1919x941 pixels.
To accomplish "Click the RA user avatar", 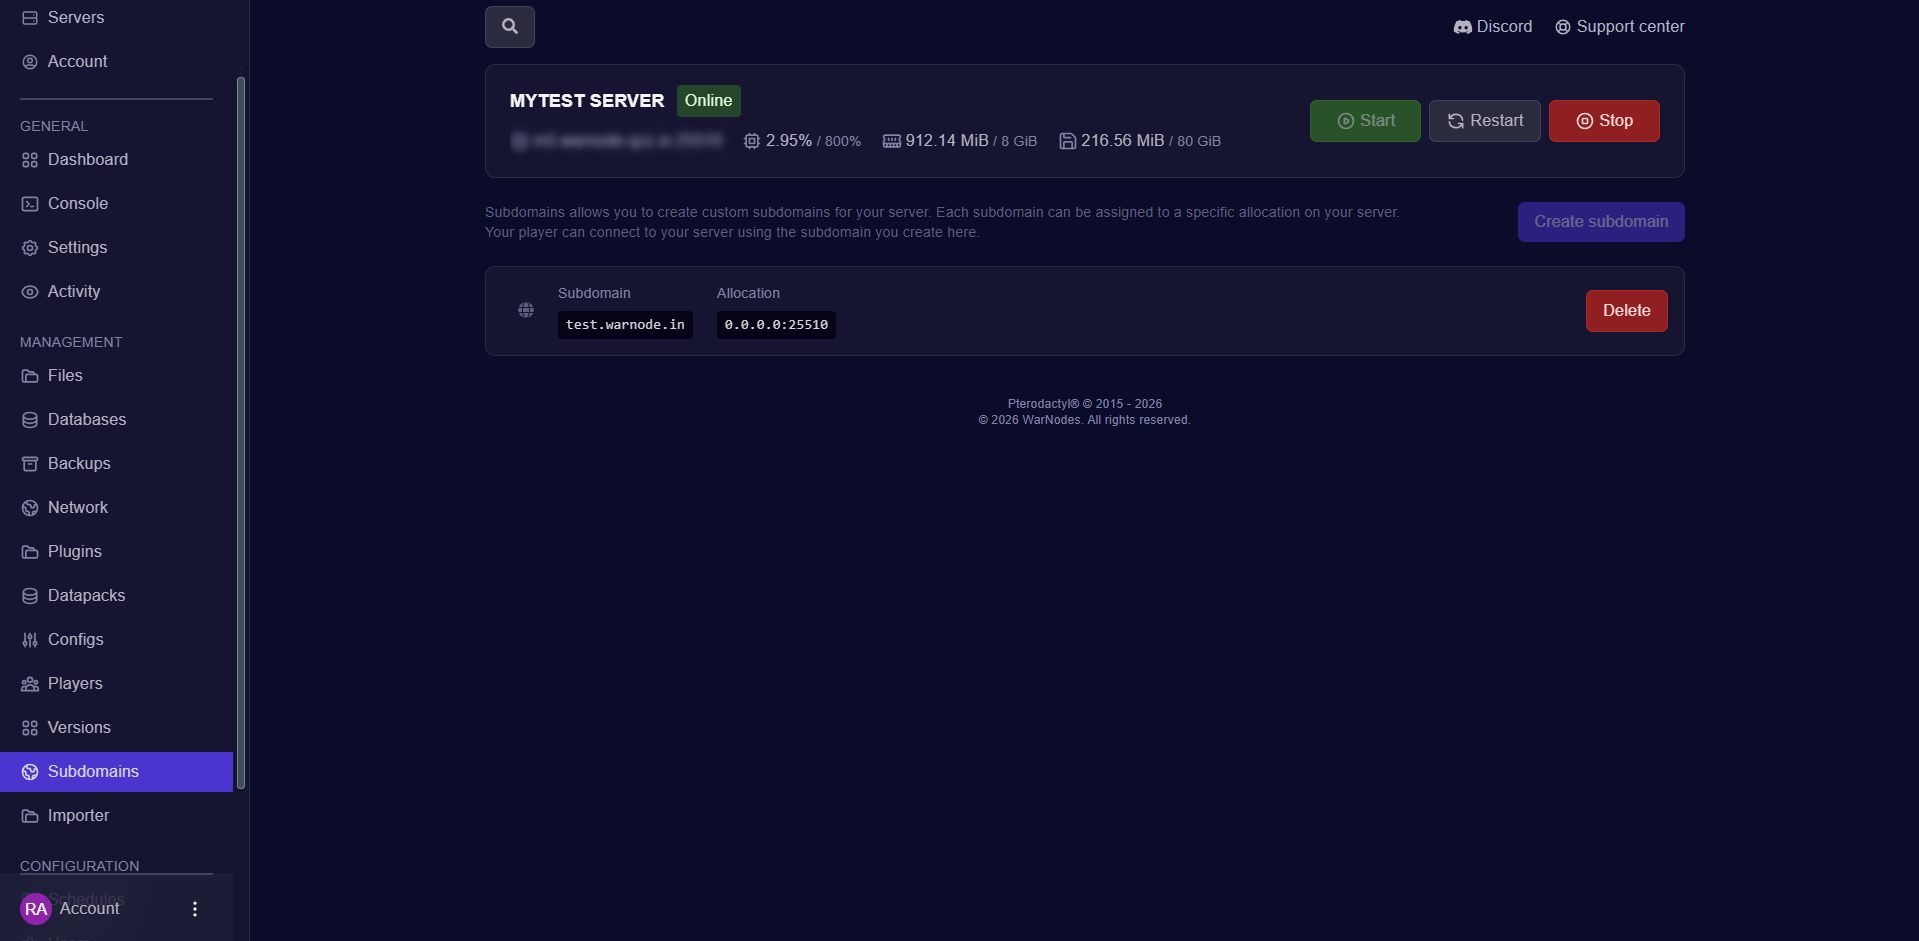I will (x=36, y=909).
